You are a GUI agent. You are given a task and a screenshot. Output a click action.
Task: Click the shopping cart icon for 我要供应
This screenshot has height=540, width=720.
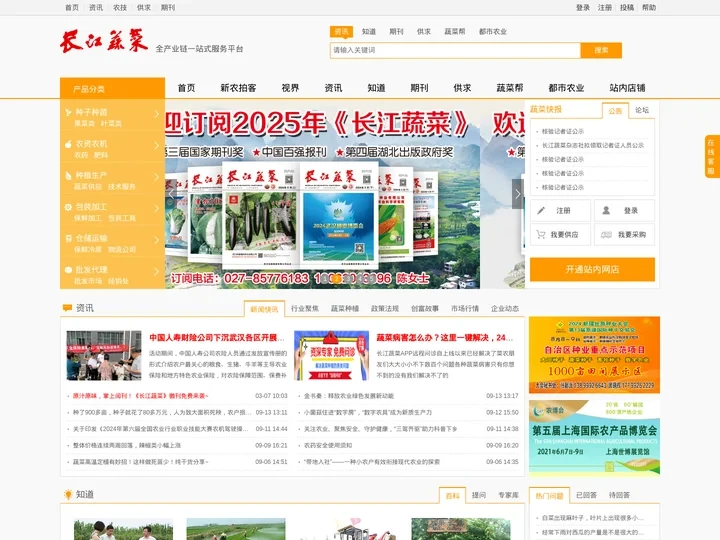[540, 235]
